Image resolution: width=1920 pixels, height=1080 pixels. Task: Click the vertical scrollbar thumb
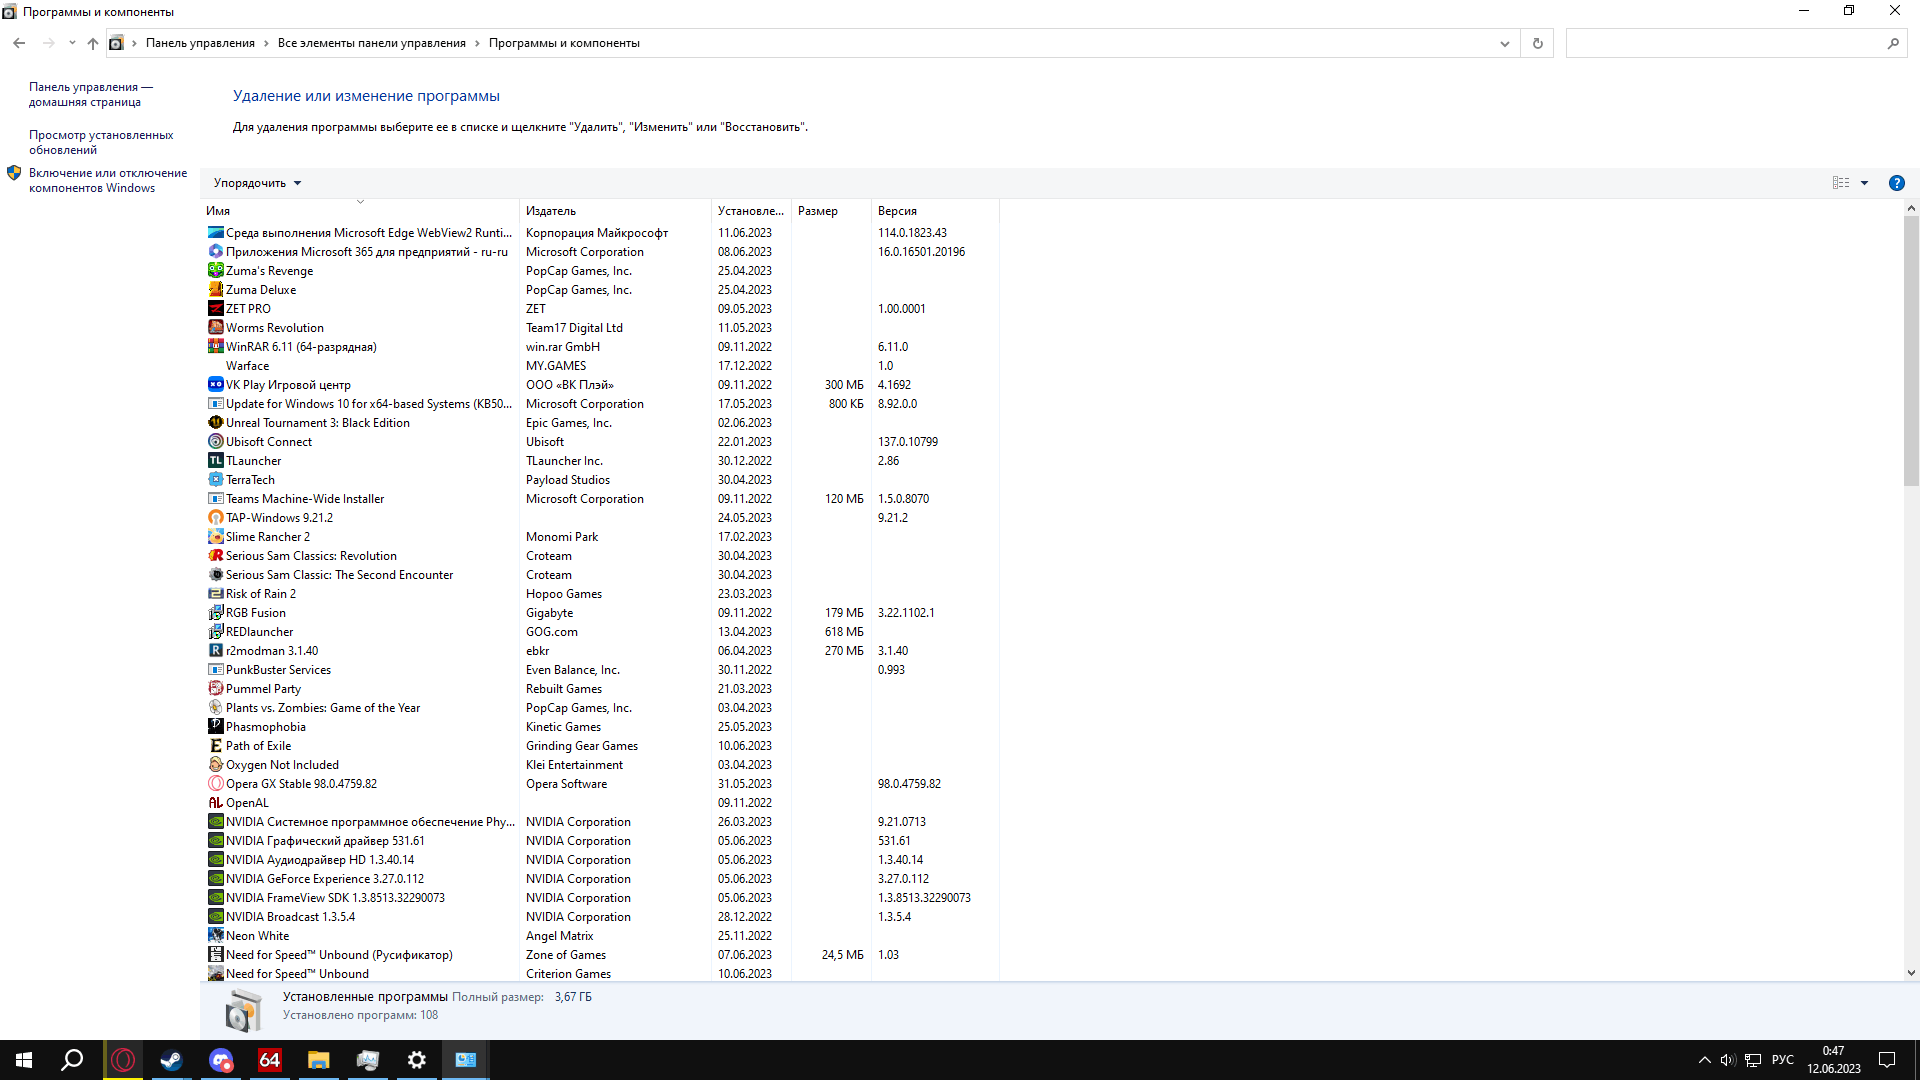tap(1911, 350)
